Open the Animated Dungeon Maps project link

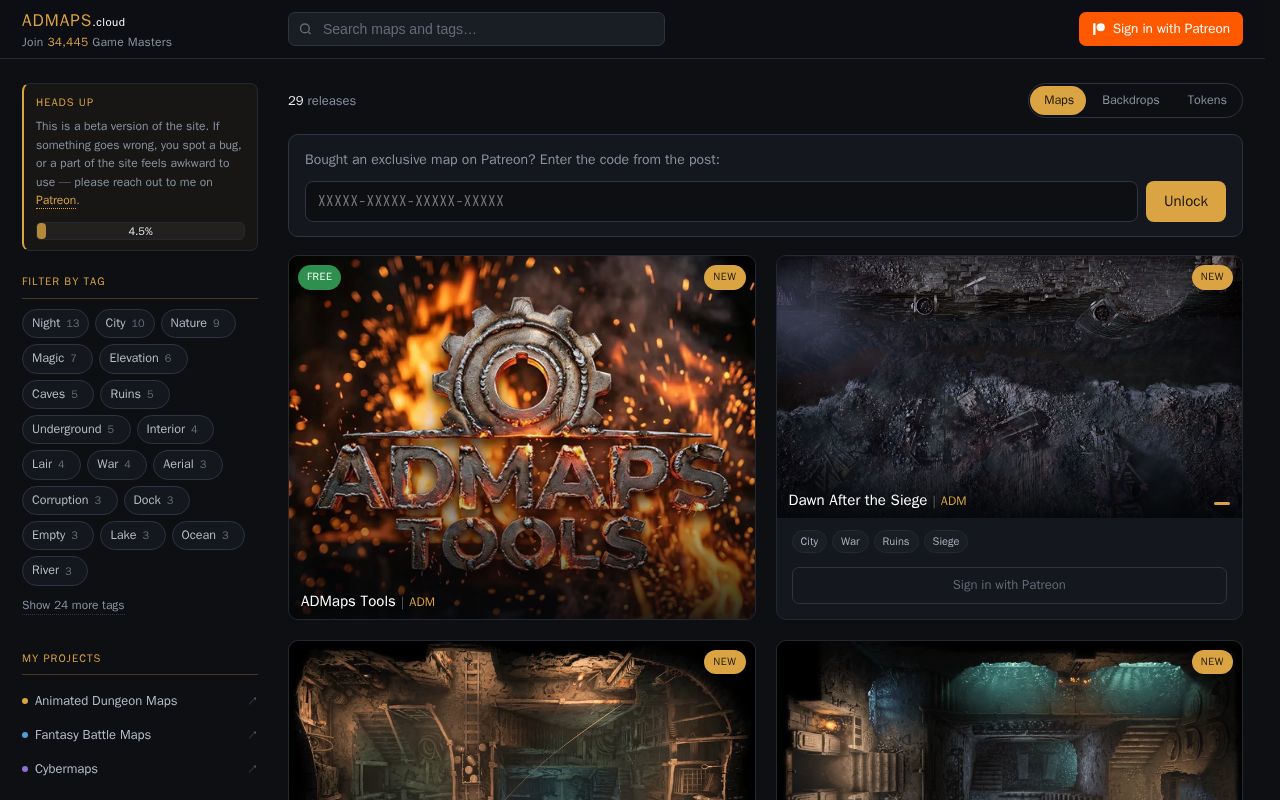pyautogui.click(x=106, y=701)
